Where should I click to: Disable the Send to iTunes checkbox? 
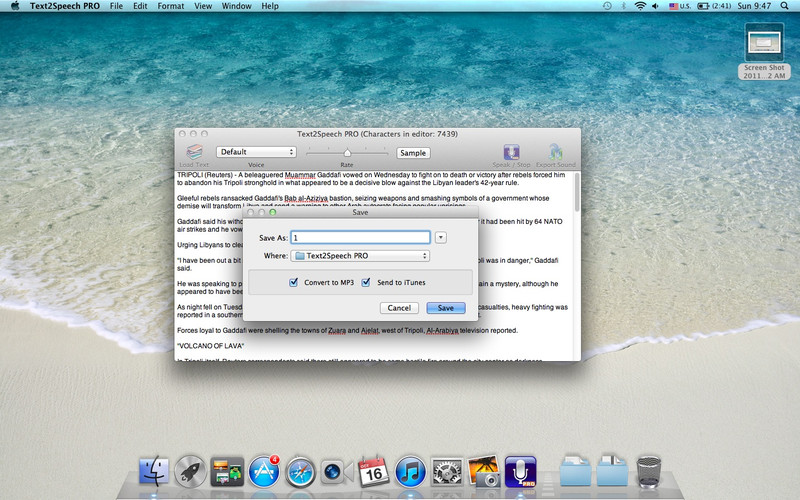point(367,283)
